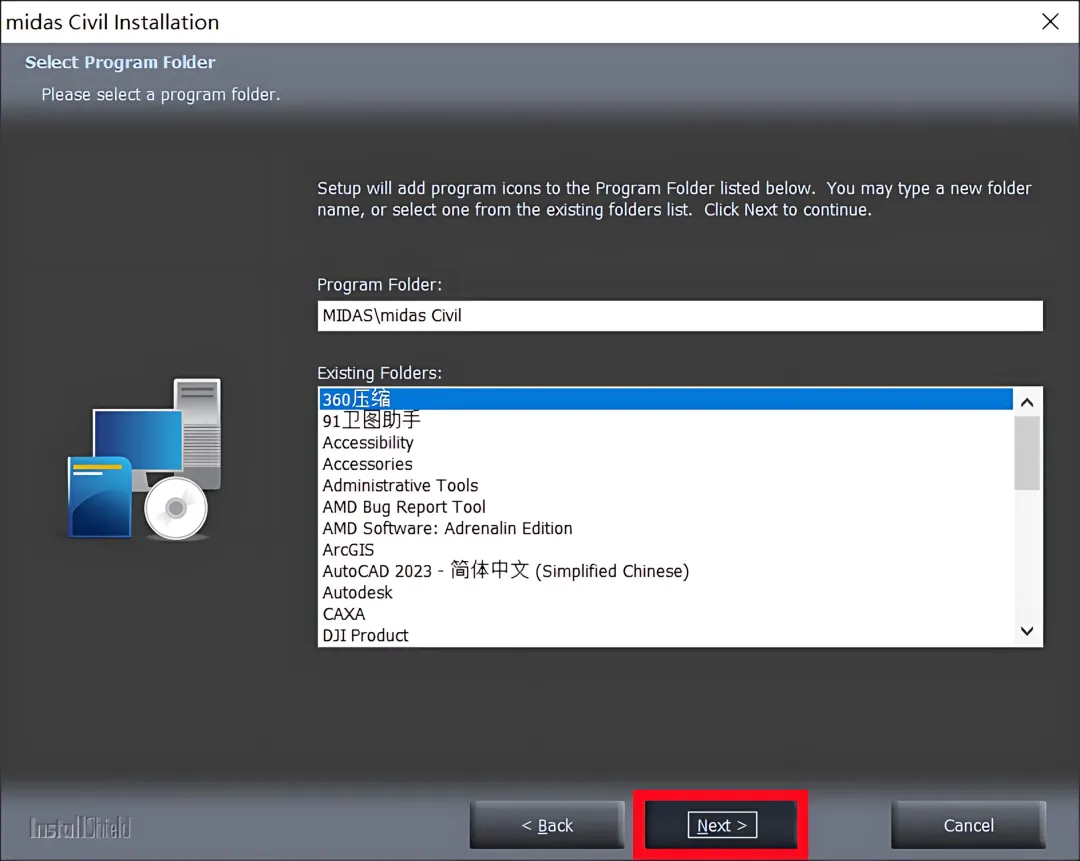Click the Next button to continue
The height and width of the screenshot is (861, 1080).
(721, 824)
